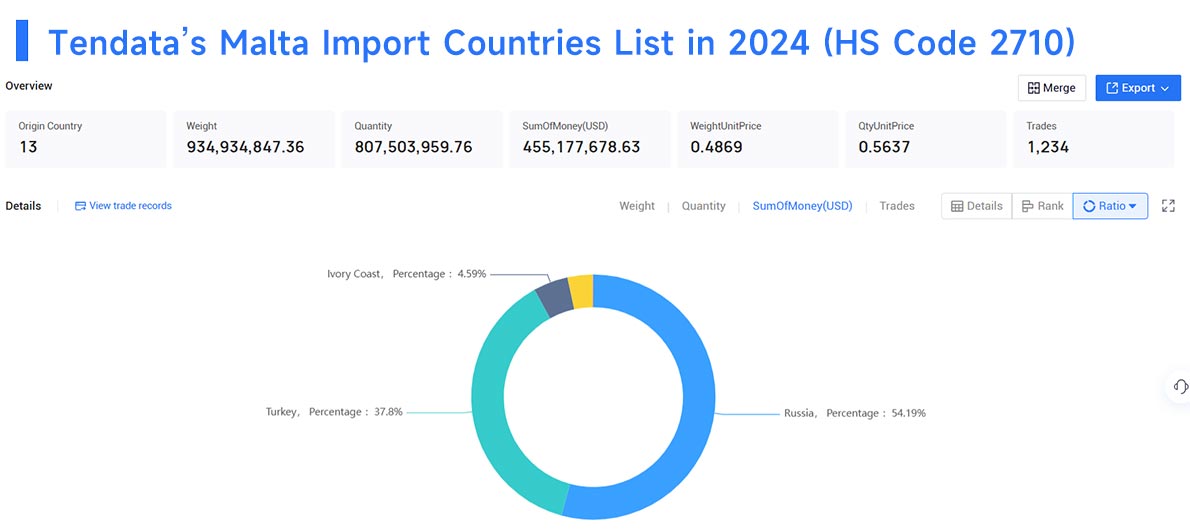Image resolution: width=1190 pixels, height=531 pixels.
Task: Open the Ratio view dropdown
Action: 1110,206
